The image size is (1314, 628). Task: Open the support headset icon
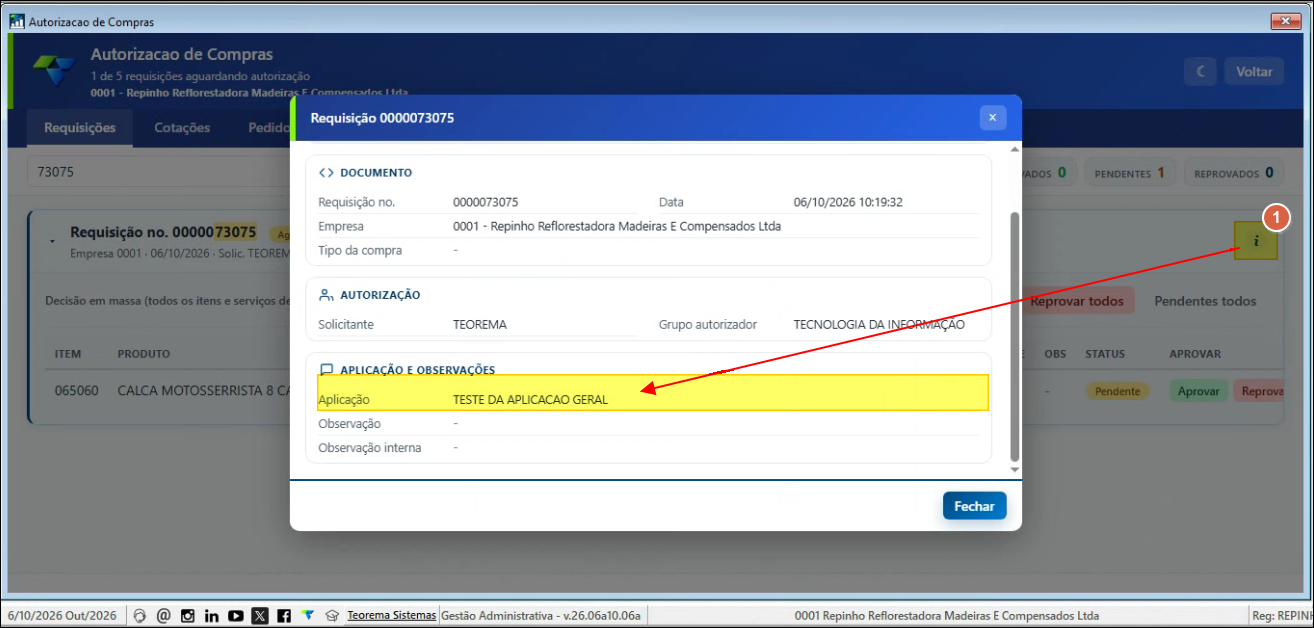click(140, 616)
